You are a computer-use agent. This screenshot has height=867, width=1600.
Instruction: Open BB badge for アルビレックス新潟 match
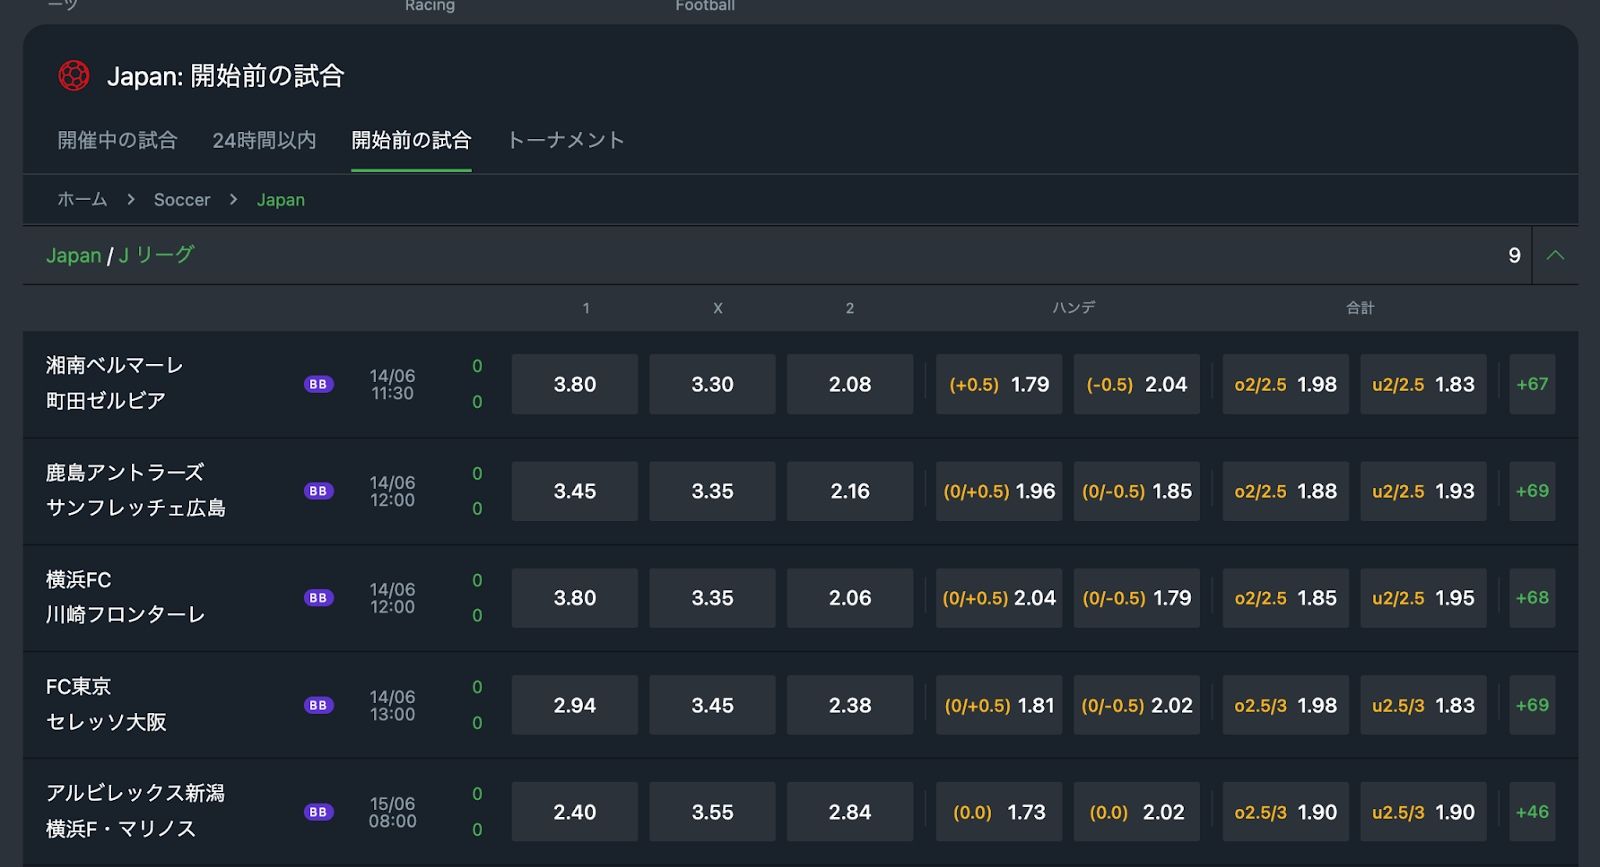coord(318,812)
